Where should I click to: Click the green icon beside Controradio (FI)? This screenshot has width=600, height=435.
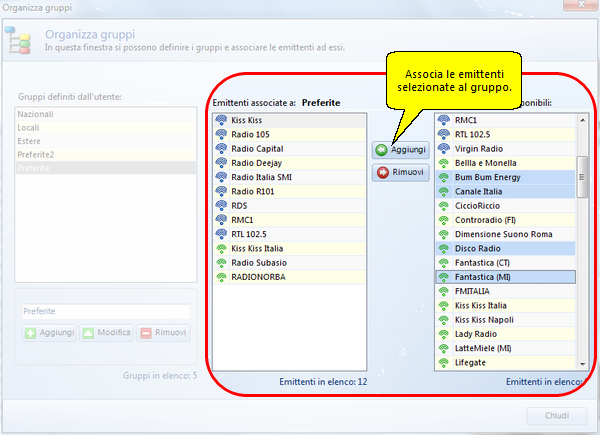[443, 220]
